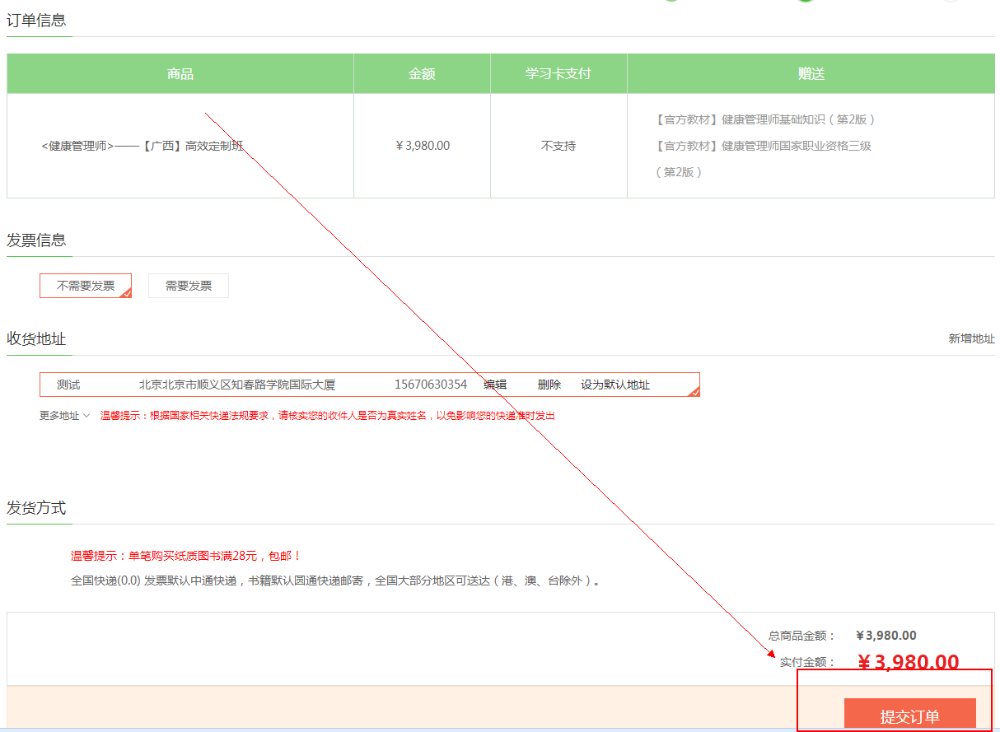Open the 新增地址 add address link
Image resolution: width=1000 pixels, height=732 pixels.
tap(971, 339)
